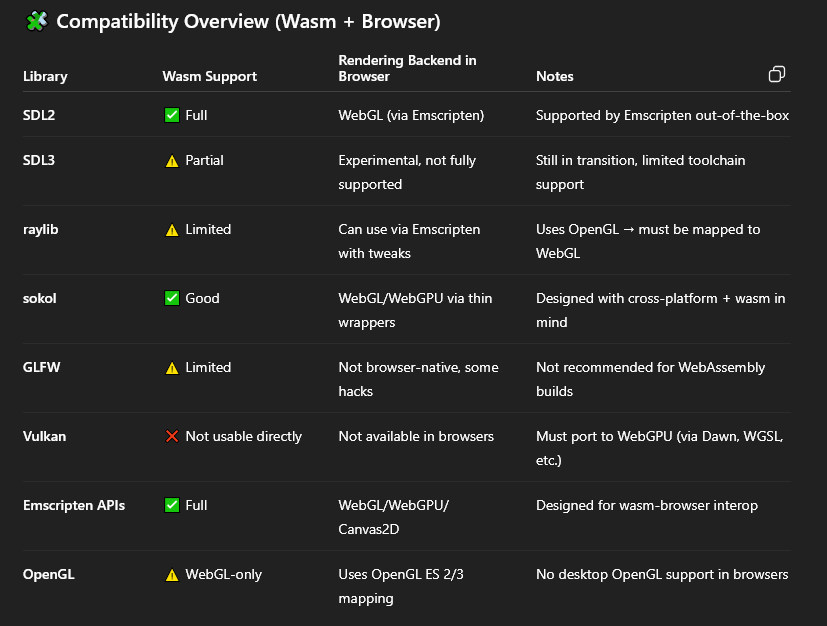Image resolution: width=827 pixels, height=626 pixels.
Task: Click the green checkmark for Emscripten APIs
Action: tap(172, 505)
